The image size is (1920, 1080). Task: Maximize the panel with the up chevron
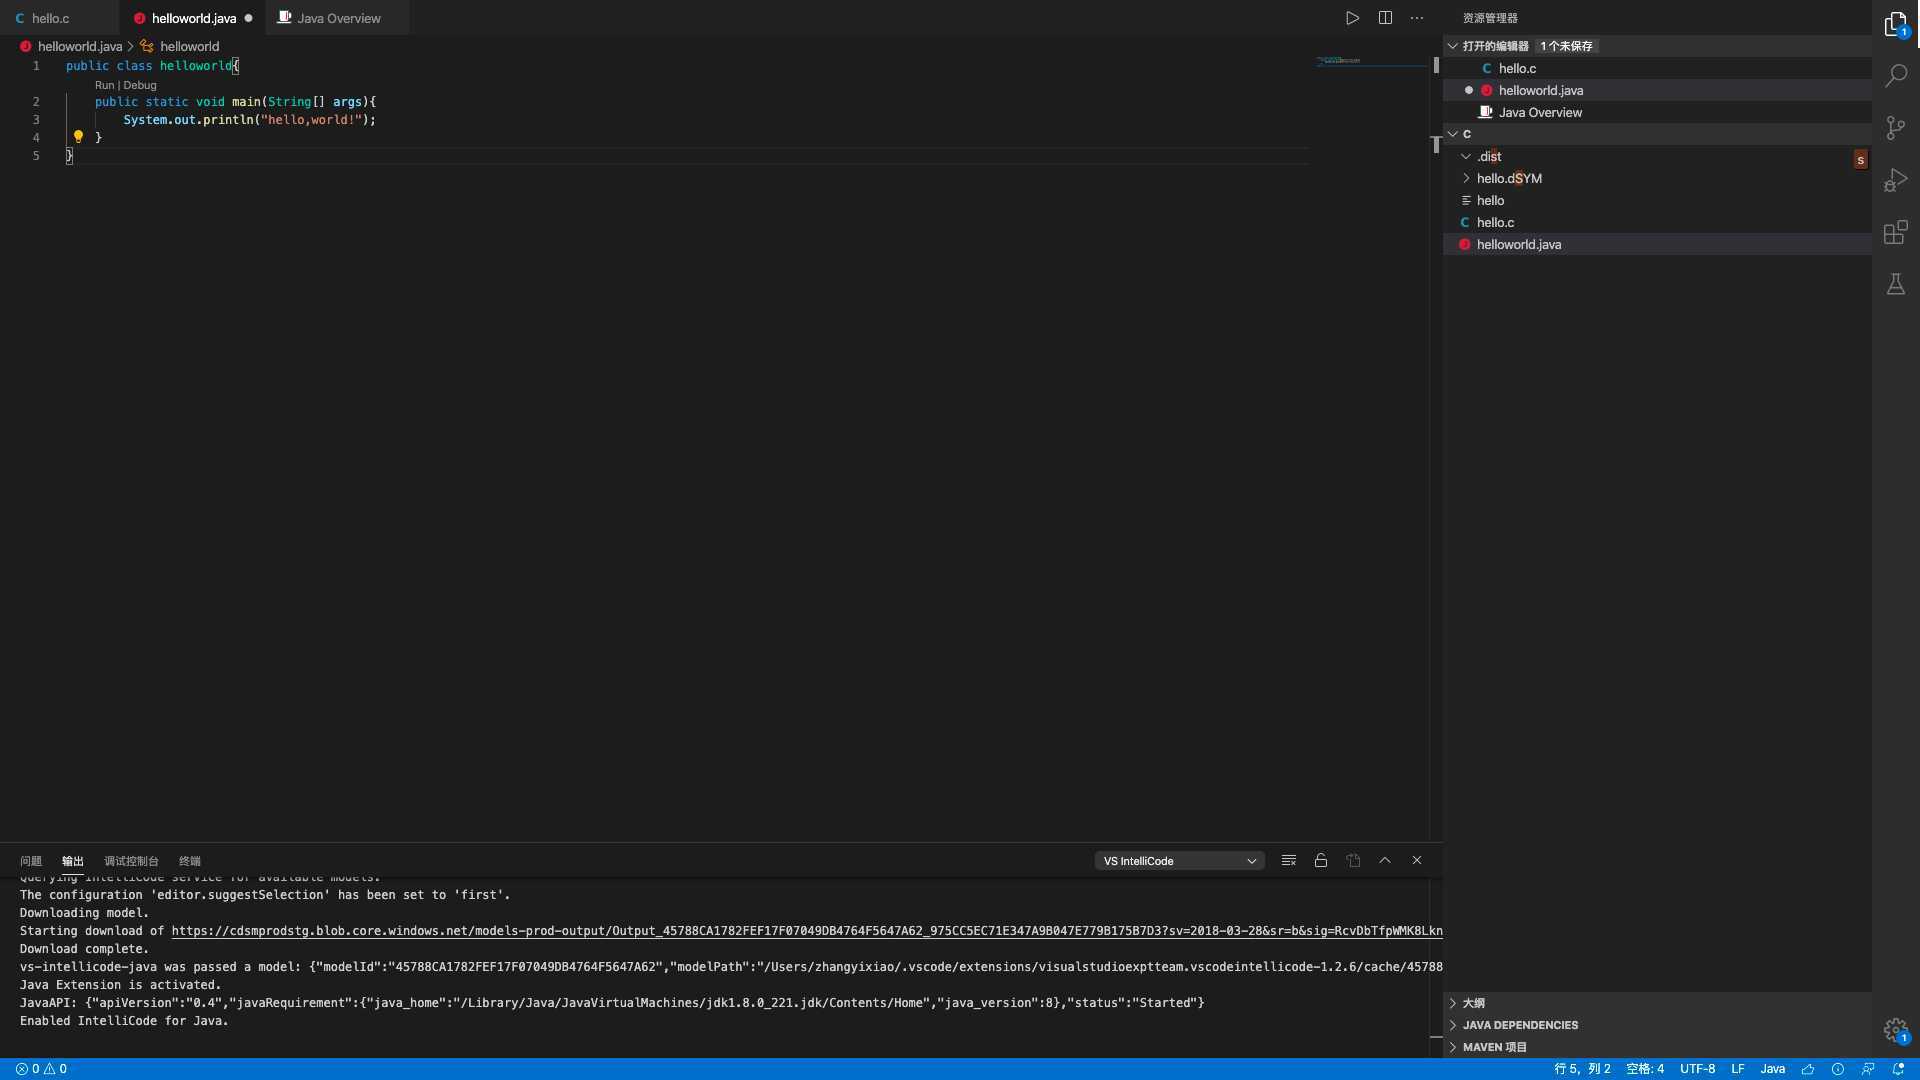[1385, 860]
